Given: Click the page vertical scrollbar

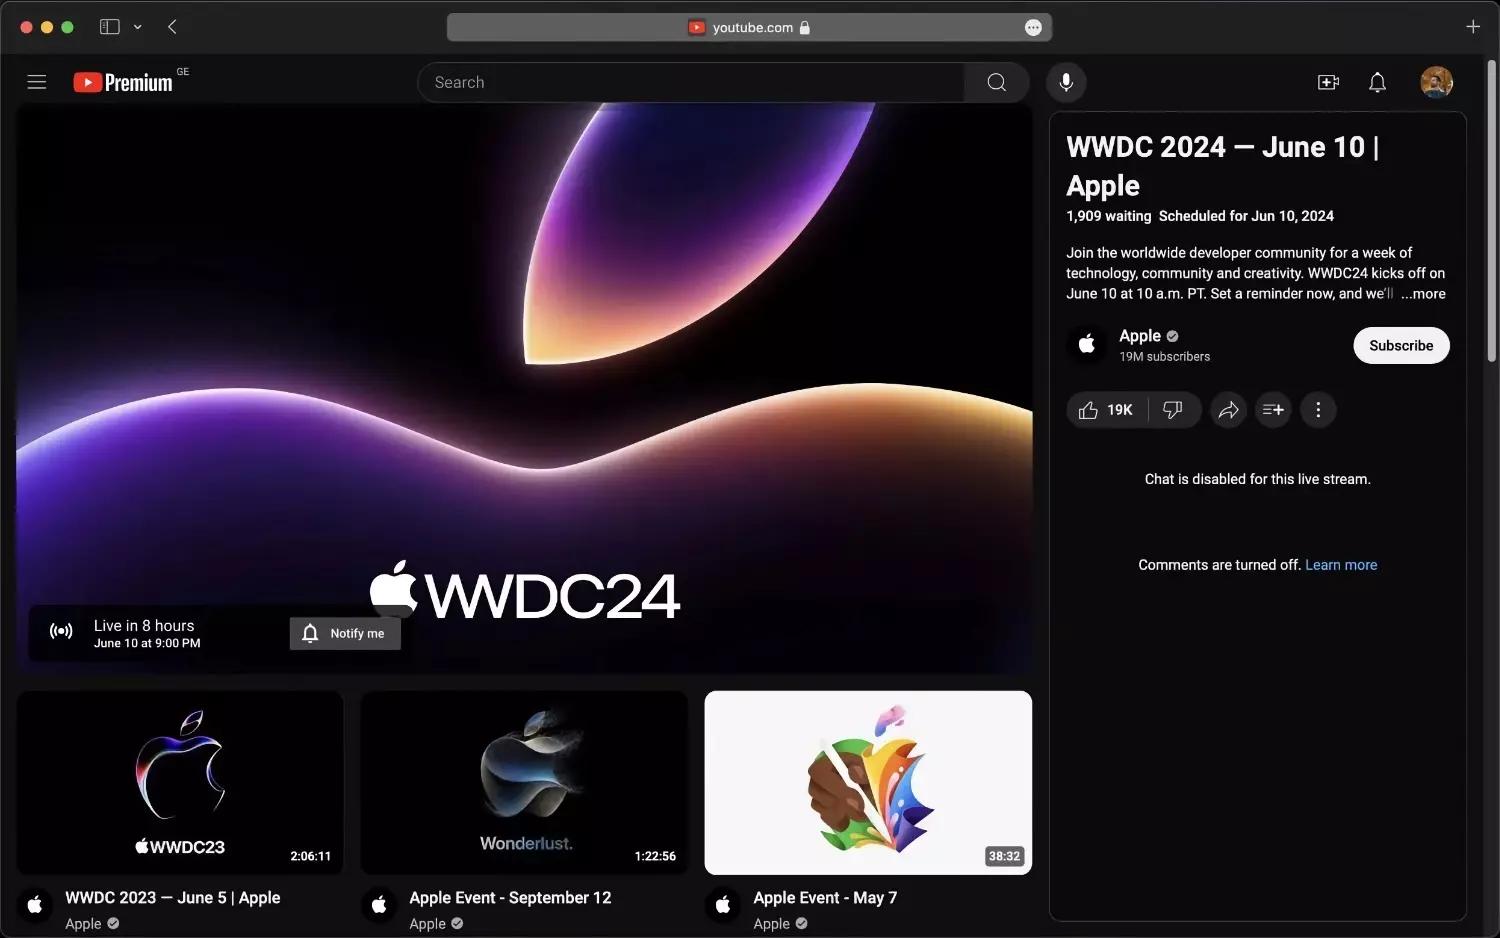Looking at the screenshot, I should click(x=1492, y=210).
